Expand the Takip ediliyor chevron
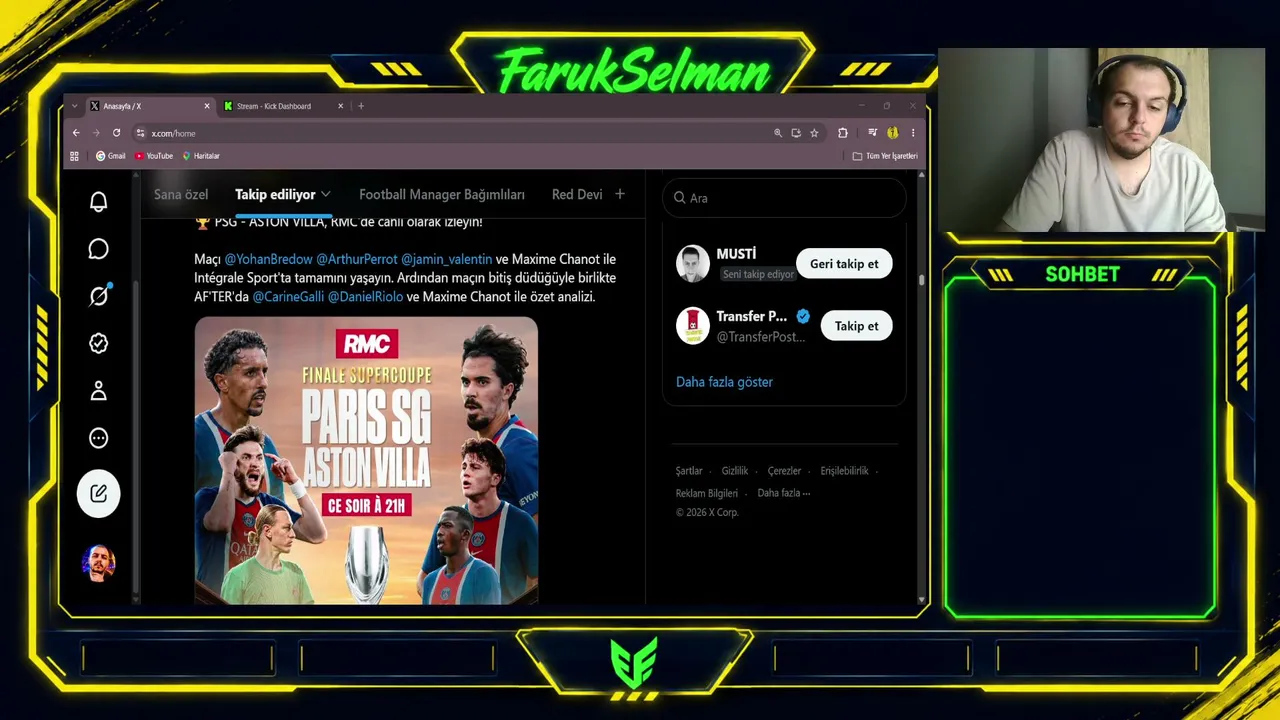The image size is (1280, 720). tap(326, 194)
